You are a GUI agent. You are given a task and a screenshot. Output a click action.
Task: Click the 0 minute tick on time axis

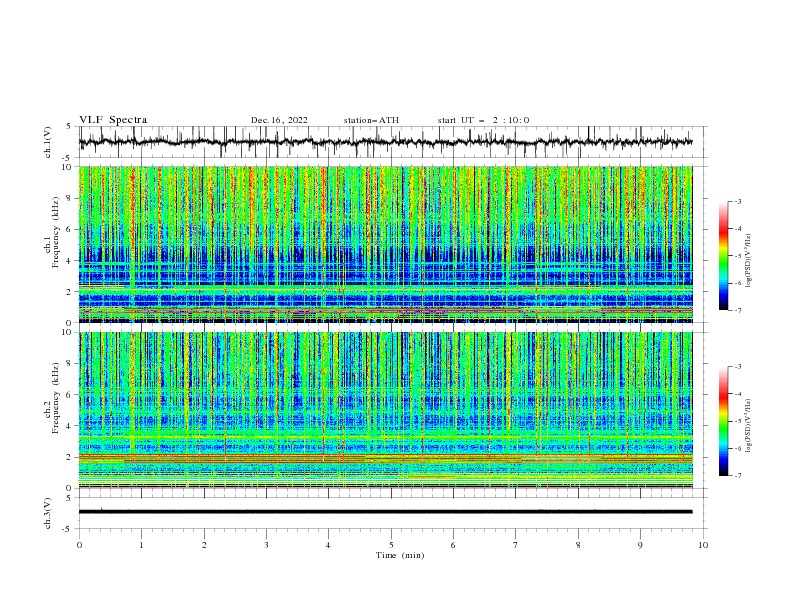pos(79,545)
